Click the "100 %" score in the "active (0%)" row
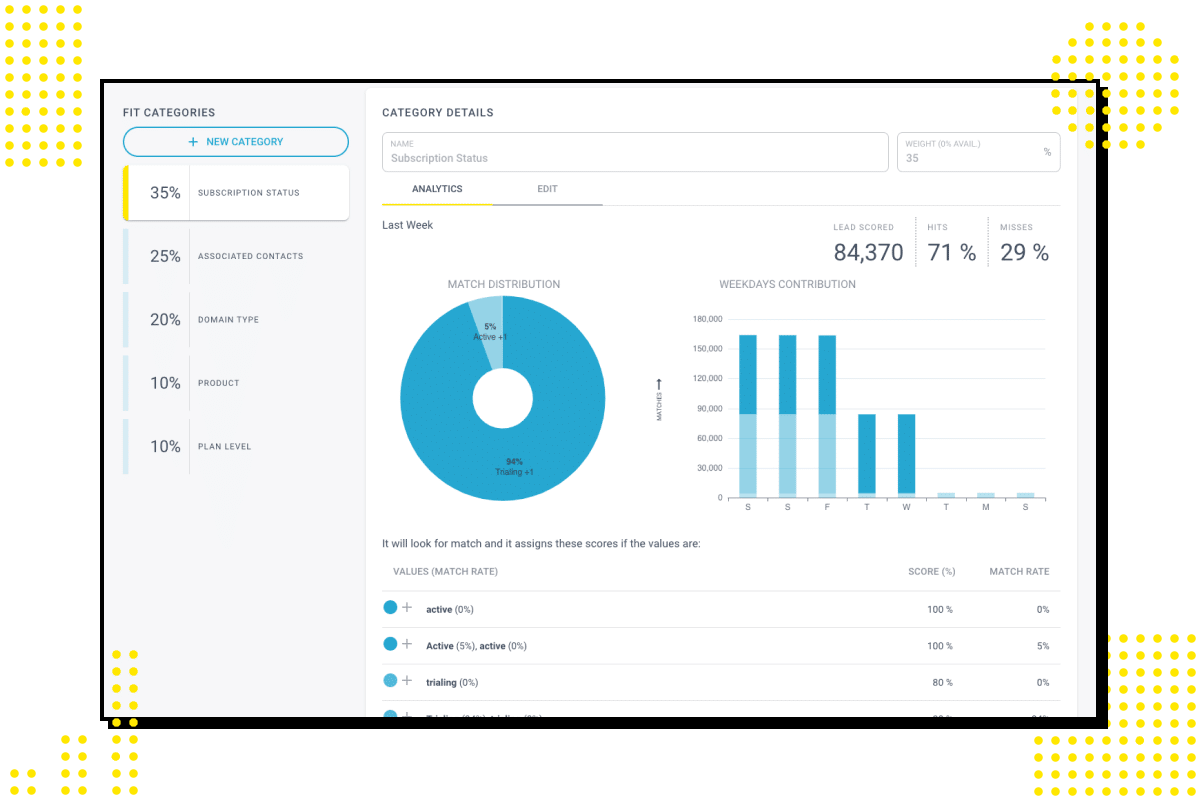The image size is (1200, 800). click(x=940, y=609)
